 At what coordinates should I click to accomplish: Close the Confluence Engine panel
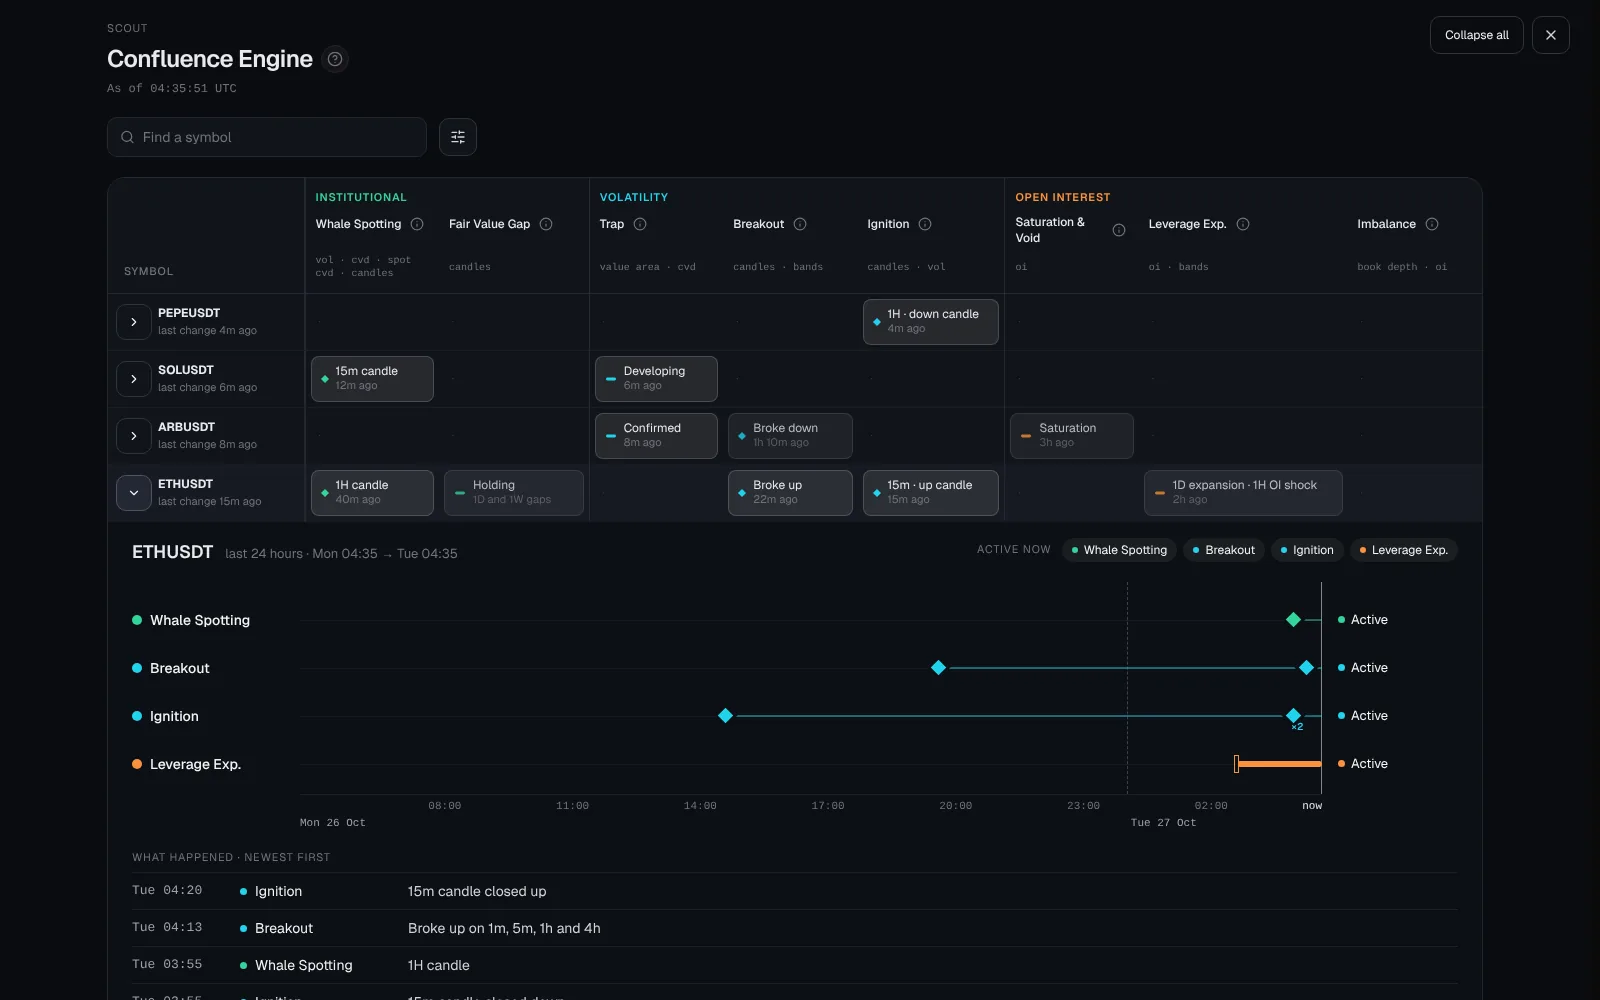click(x=1551, y=35)
